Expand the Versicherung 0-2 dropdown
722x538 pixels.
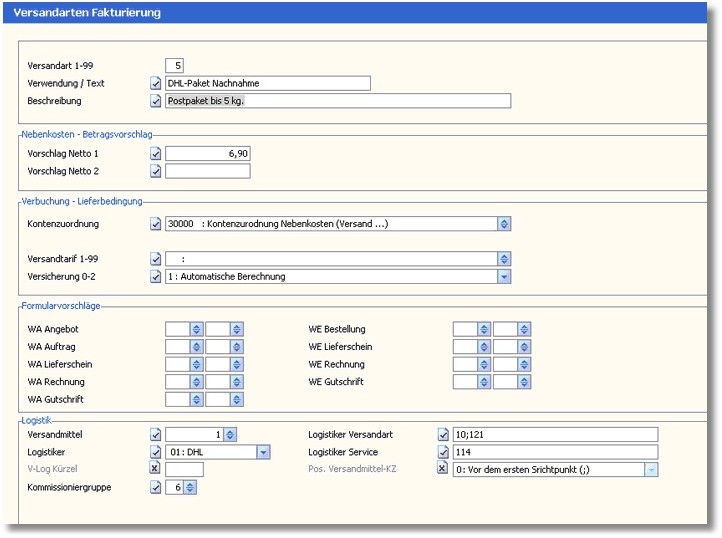tap(504, 277)
